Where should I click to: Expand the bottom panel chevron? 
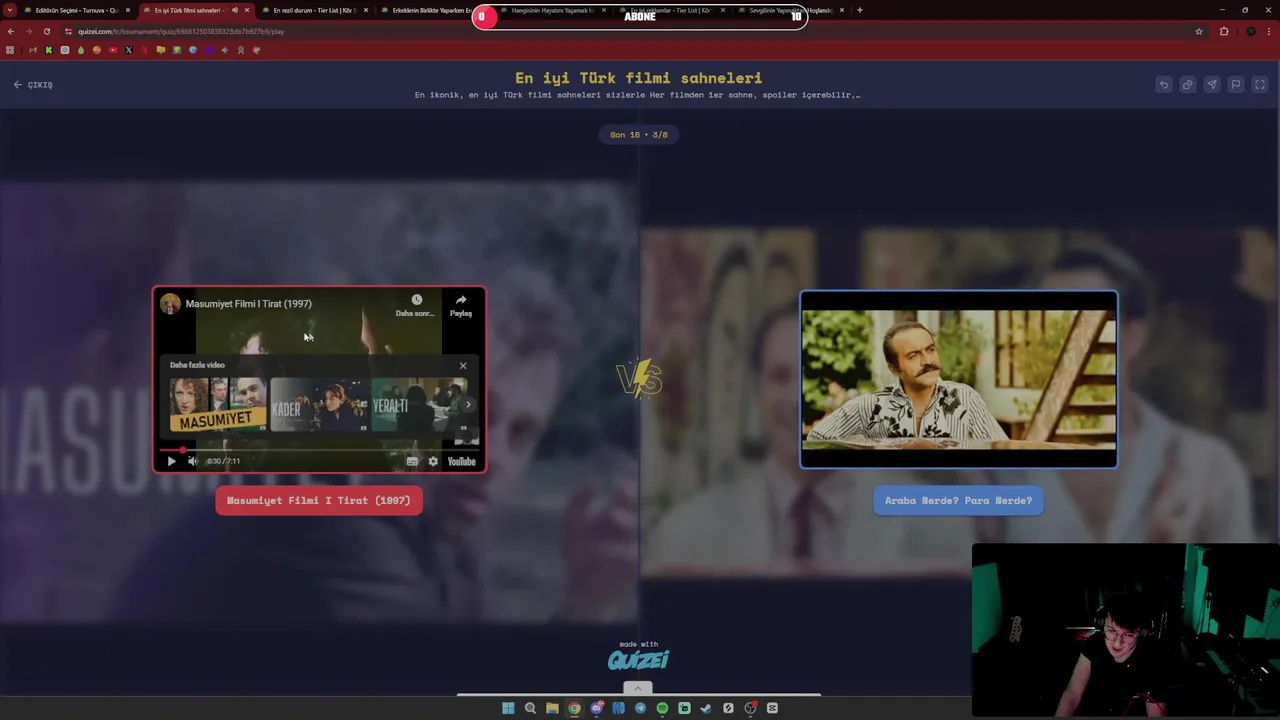click(637, 688)
